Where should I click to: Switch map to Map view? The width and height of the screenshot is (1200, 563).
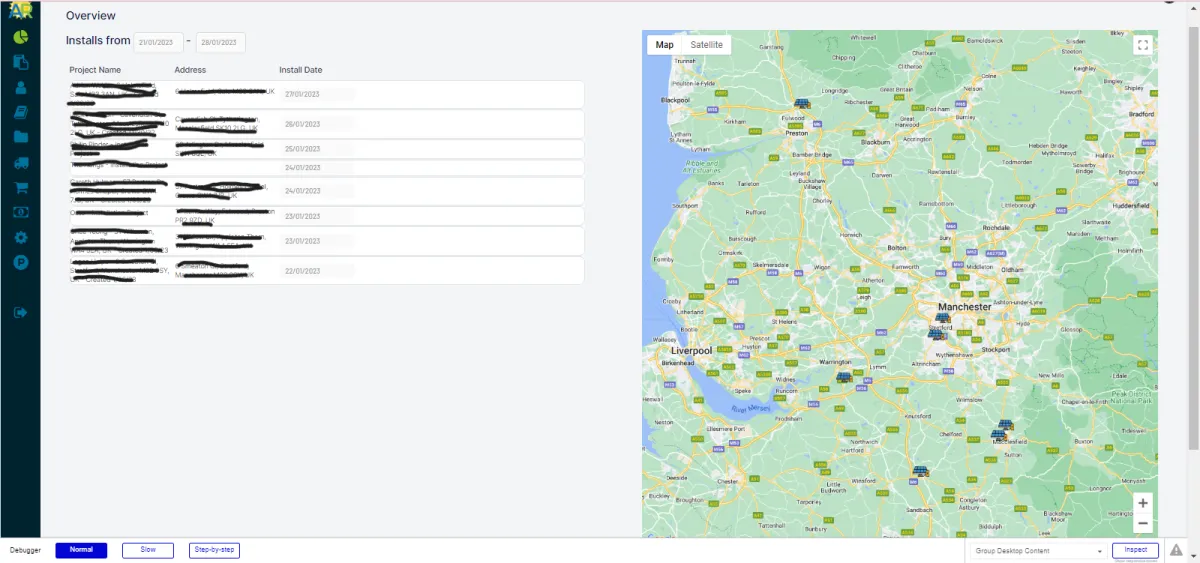(665, 45)
